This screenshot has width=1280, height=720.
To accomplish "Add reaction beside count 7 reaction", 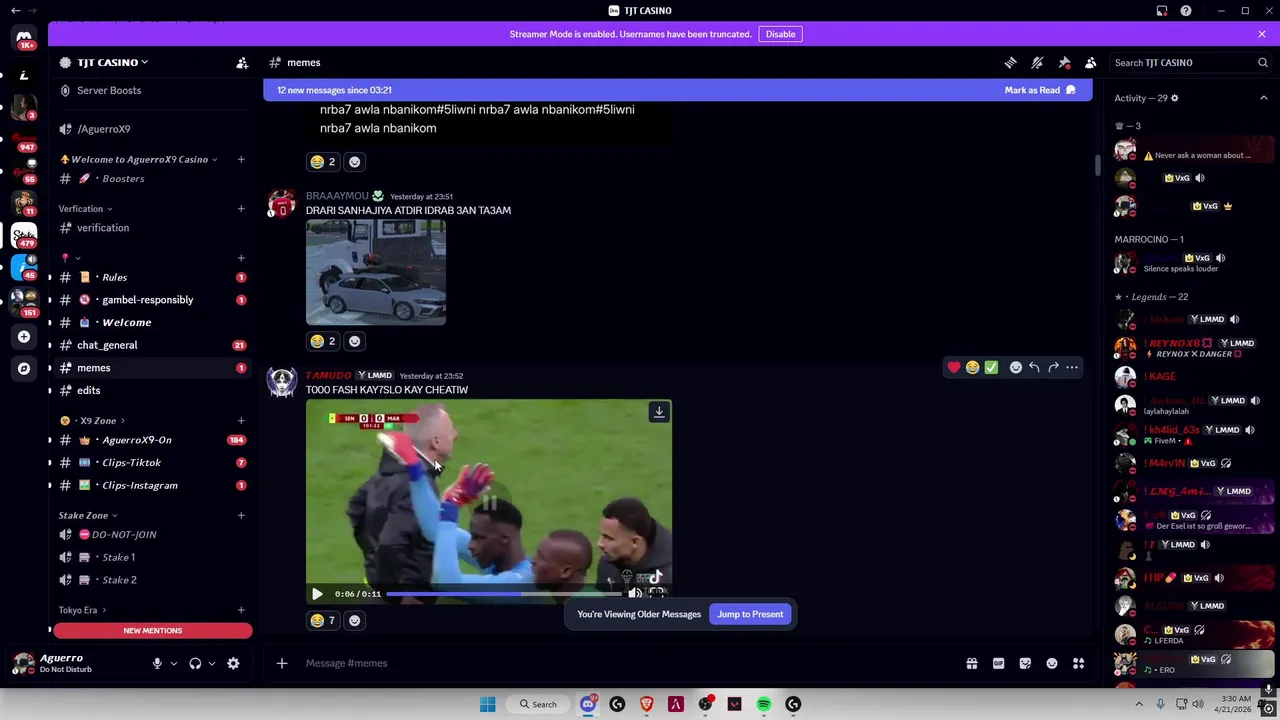I will (x=354, y=620).
